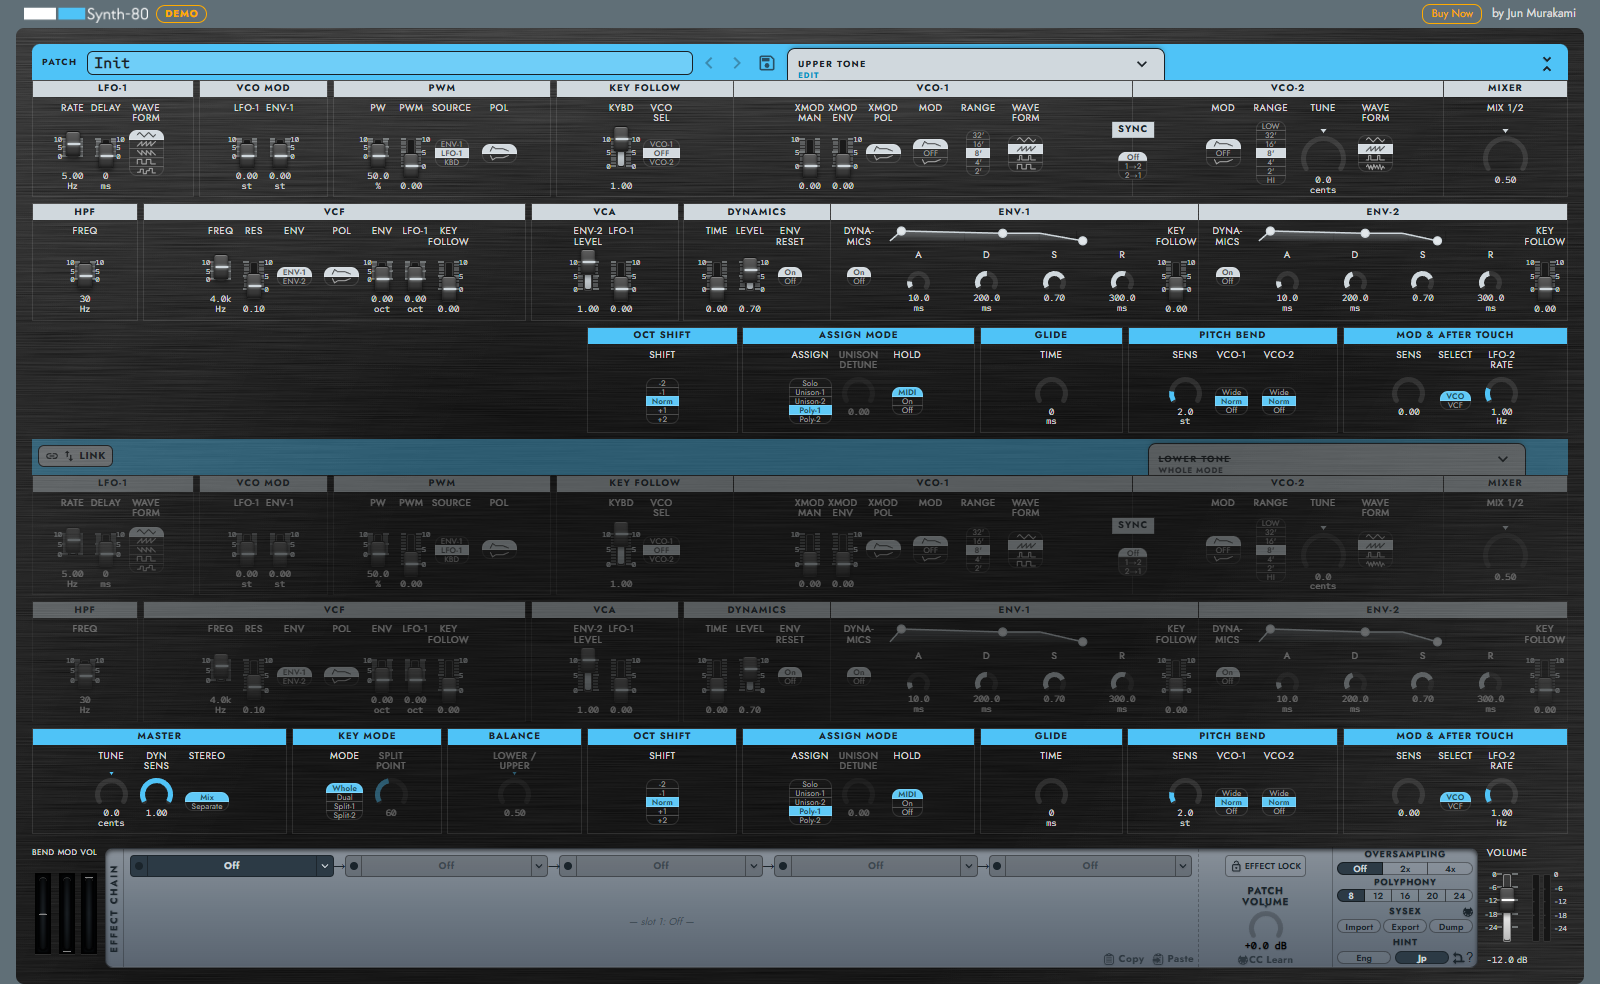The height and width of the screenshot is (984, 1600).
Task: Toggle upper PITCH BEND VCO-2 Wide/Norm/Off switch
Action: tap(1279, 401)
